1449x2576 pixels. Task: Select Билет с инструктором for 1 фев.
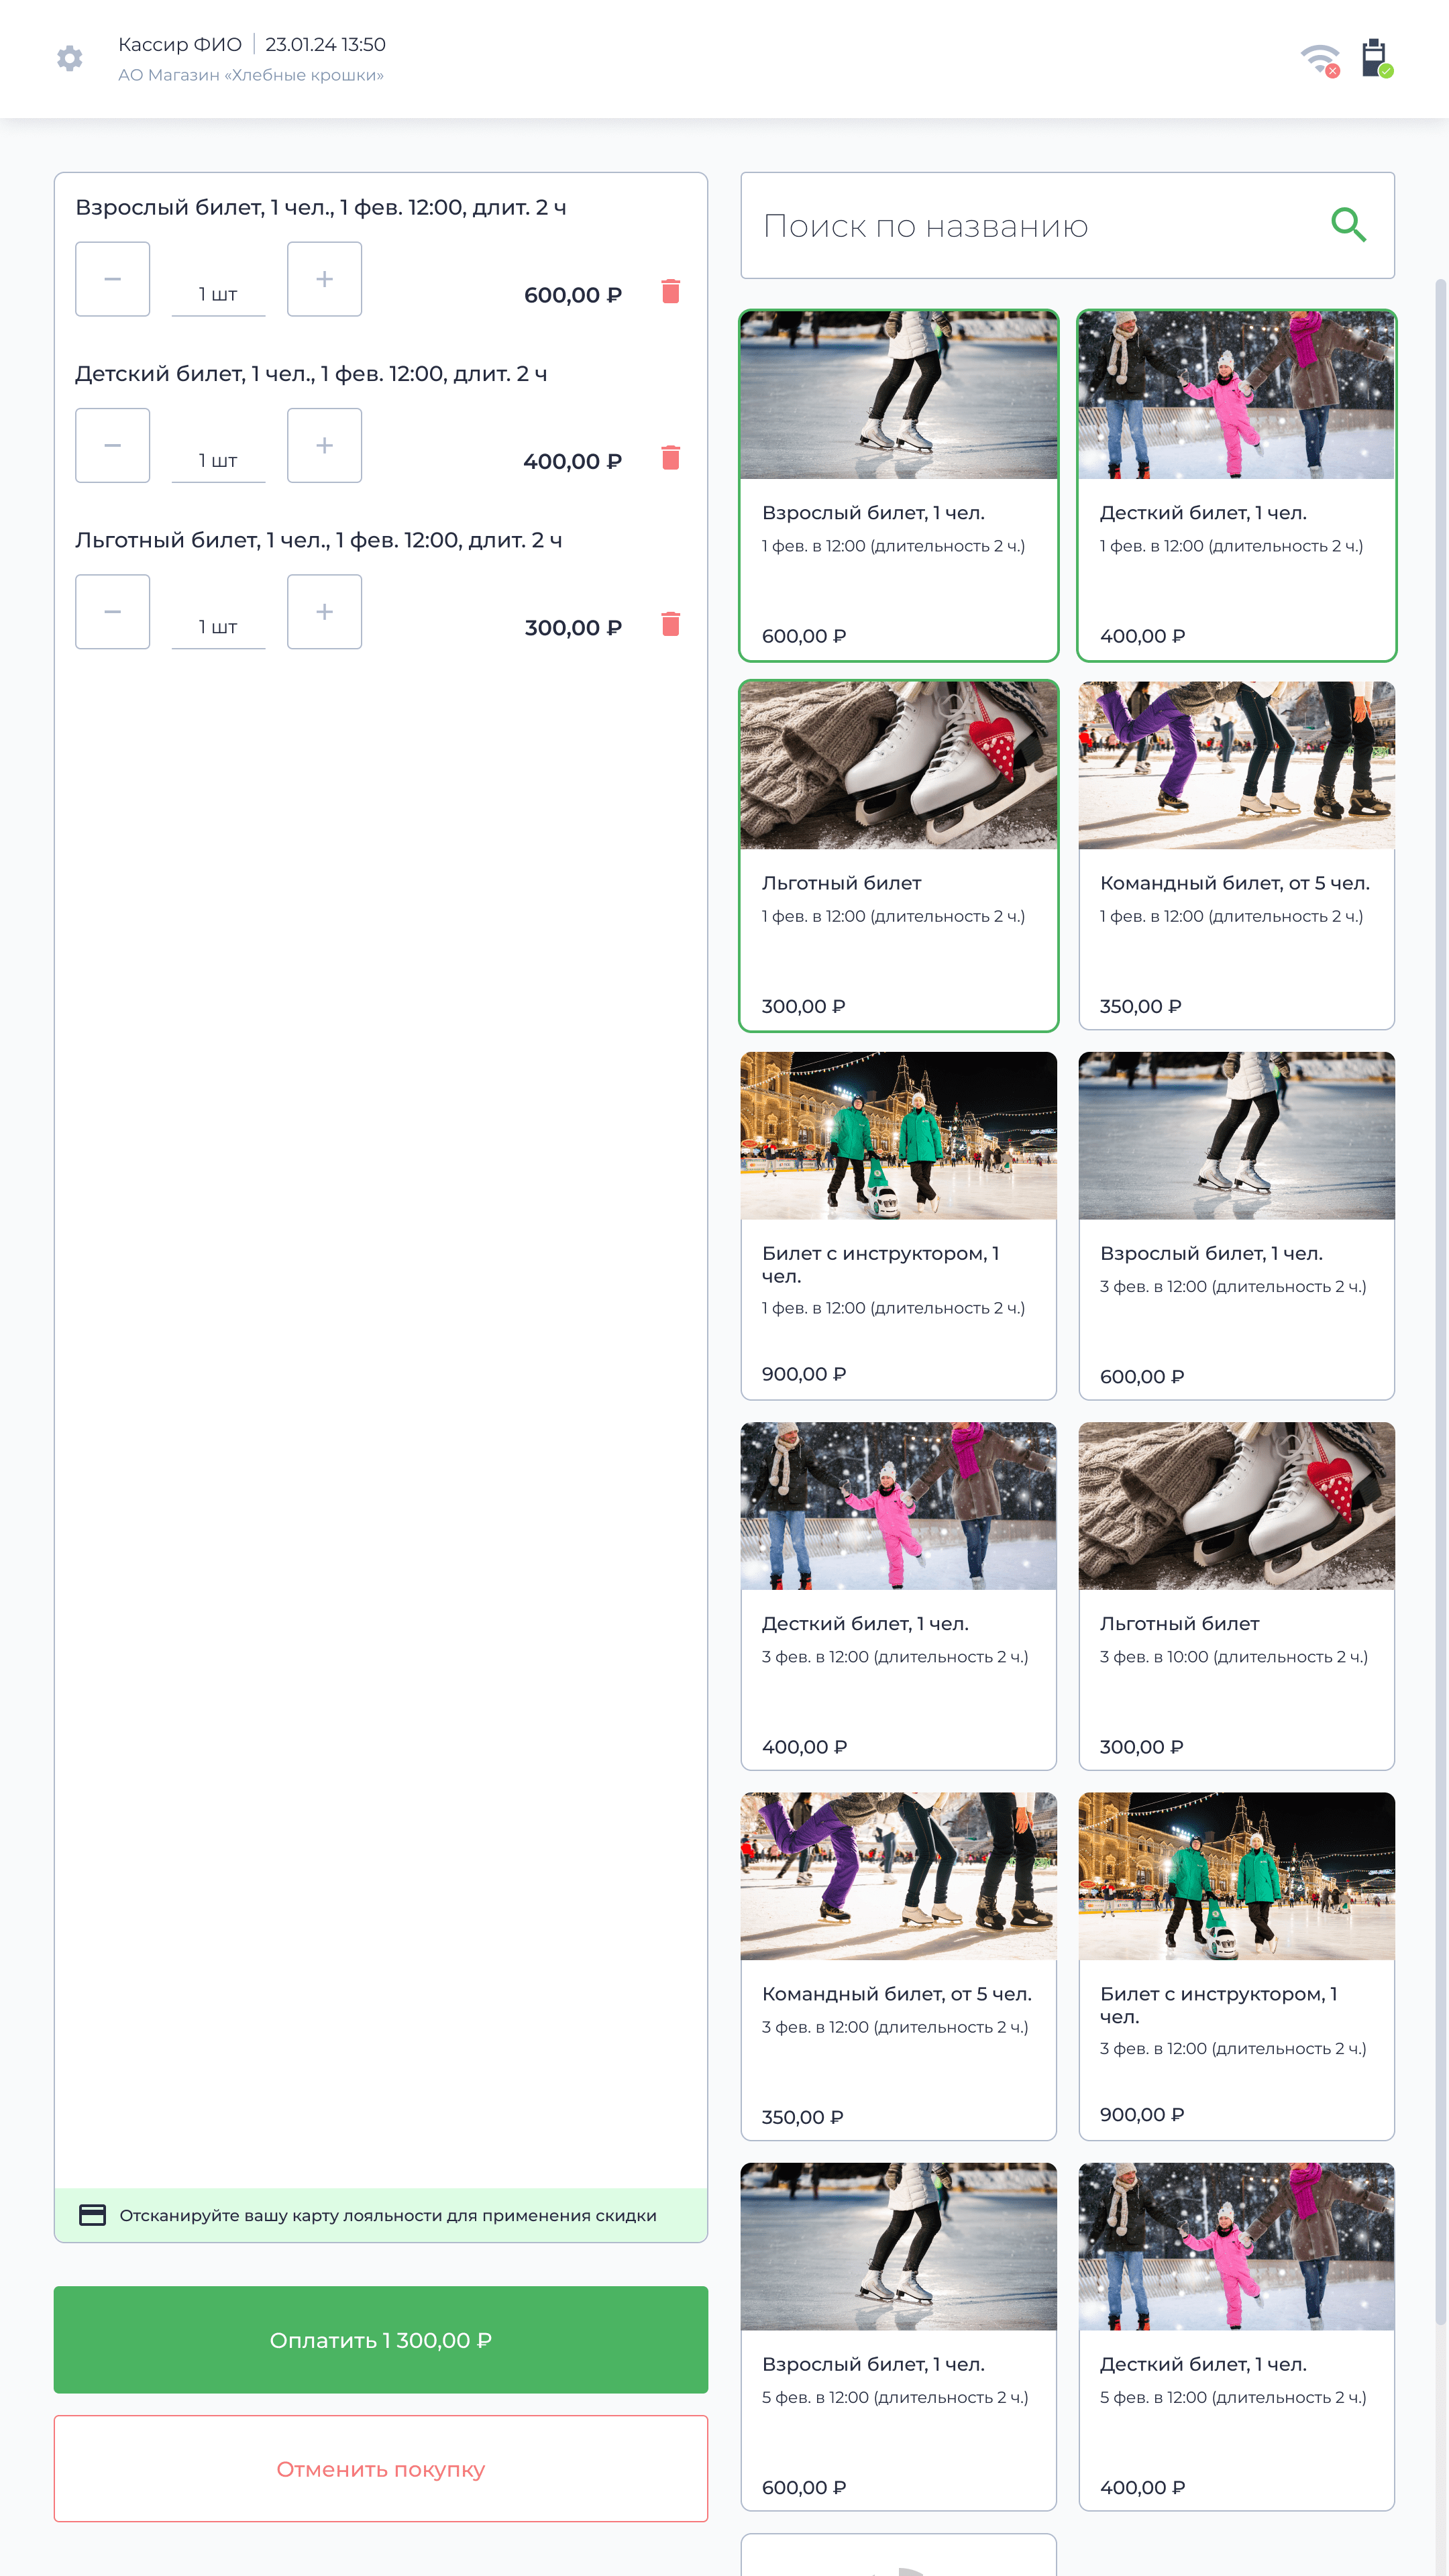[x=898, y=1226]
